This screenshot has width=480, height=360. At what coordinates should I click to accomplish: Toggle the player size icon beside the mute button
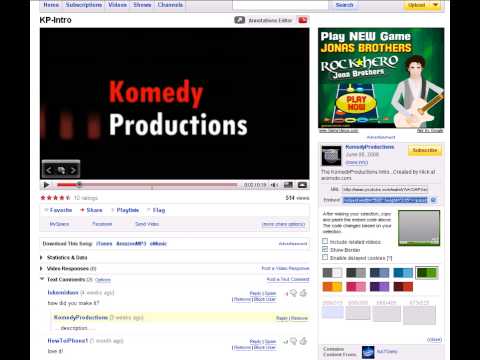pyautogui.click(x=288, y=185)
